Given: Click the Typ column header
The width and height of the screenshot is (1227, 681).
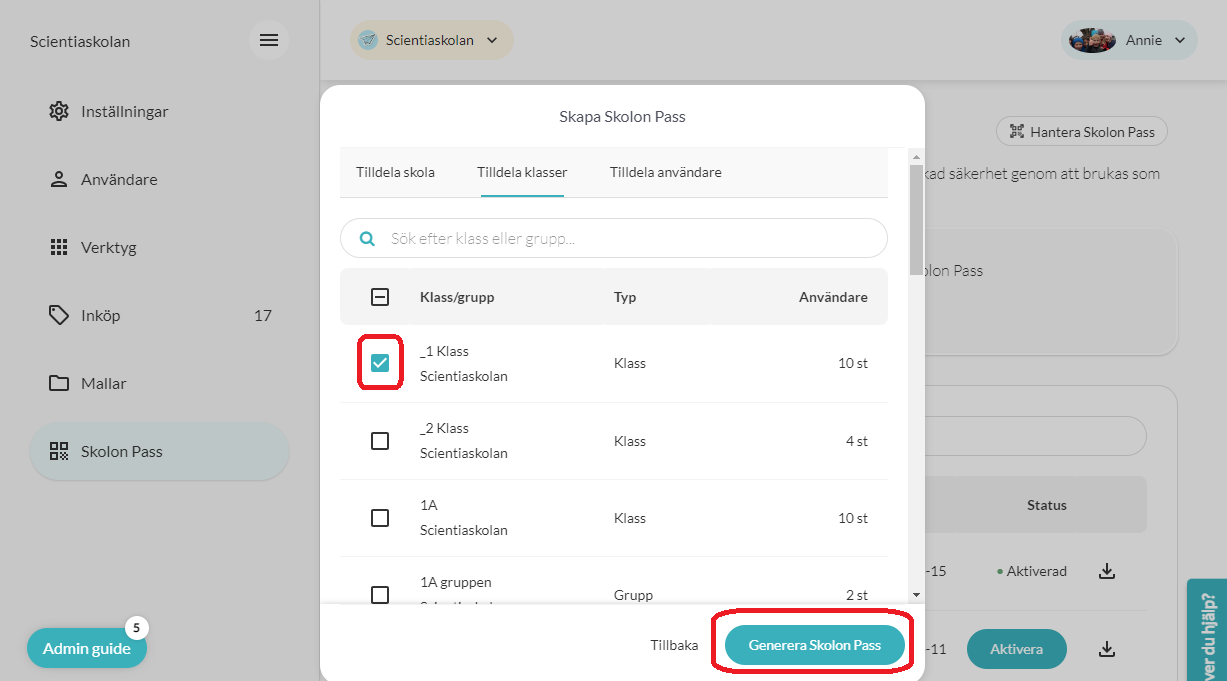Looking at the screenshot, I should click(x=625, y=297).
